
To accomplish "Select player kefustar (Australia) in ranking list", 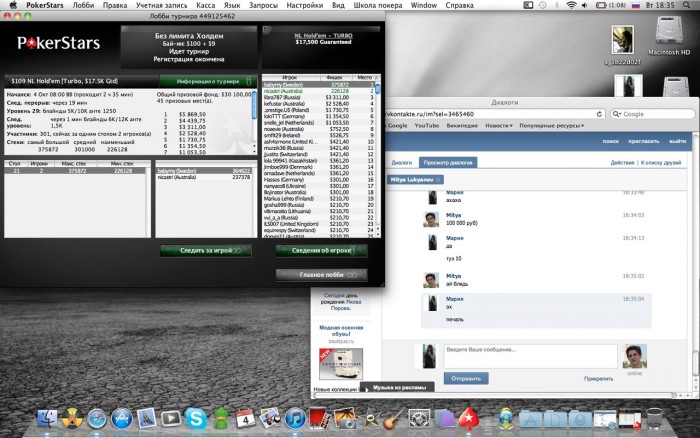I will [x=319, y=104].
